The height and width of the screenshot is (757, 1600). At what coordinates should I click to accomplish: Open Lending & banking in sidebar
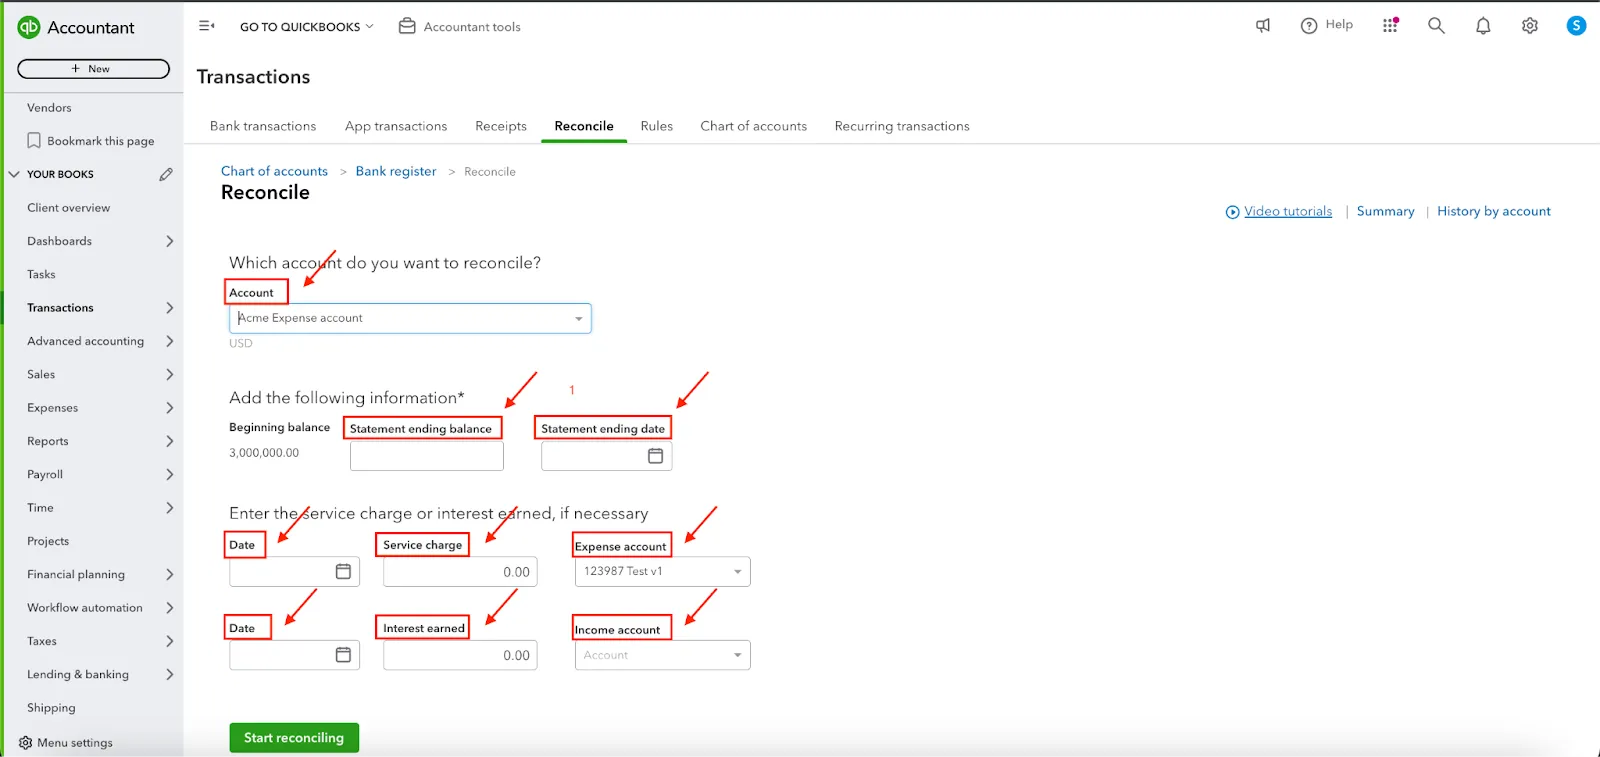(x=78, y=674)
